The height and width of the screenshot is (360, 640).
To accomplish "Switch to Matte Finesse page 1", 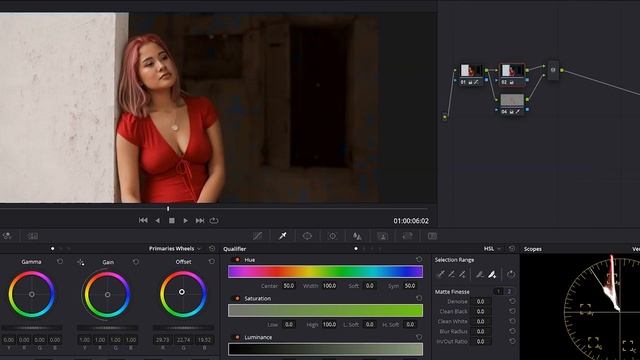I will point(498,291).
